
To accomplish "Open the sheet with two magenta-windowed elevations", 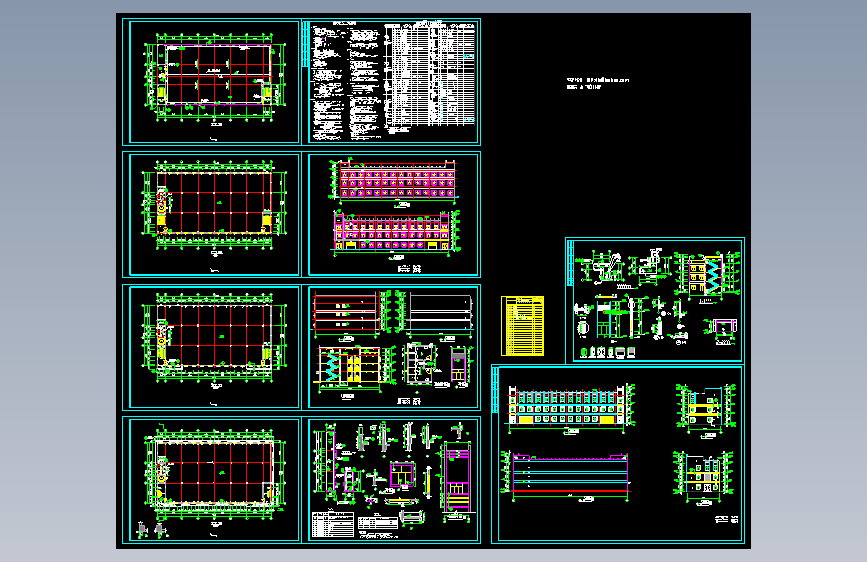I will click(391, 215).
